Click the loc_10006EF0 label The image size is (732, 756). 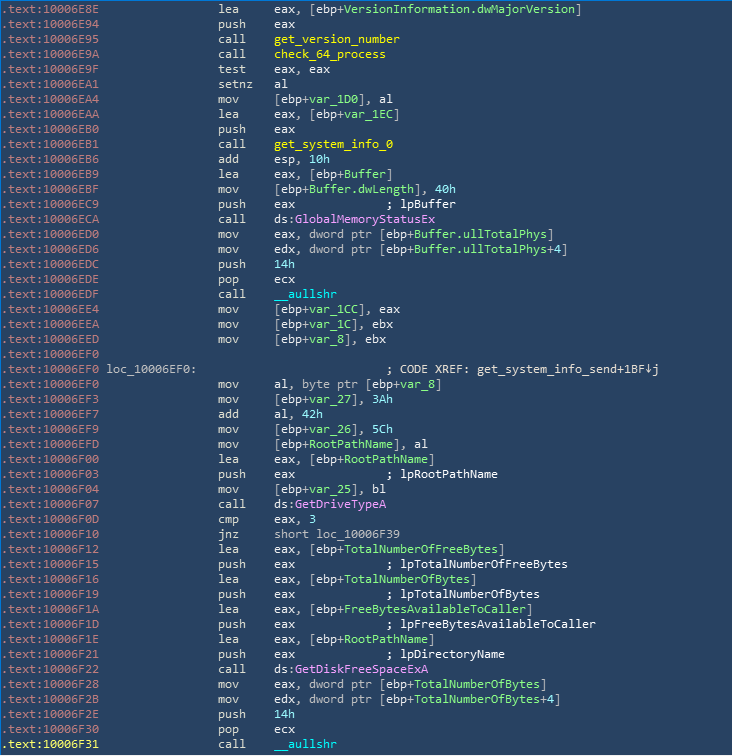pyautogui.click(x=151, y=369)
